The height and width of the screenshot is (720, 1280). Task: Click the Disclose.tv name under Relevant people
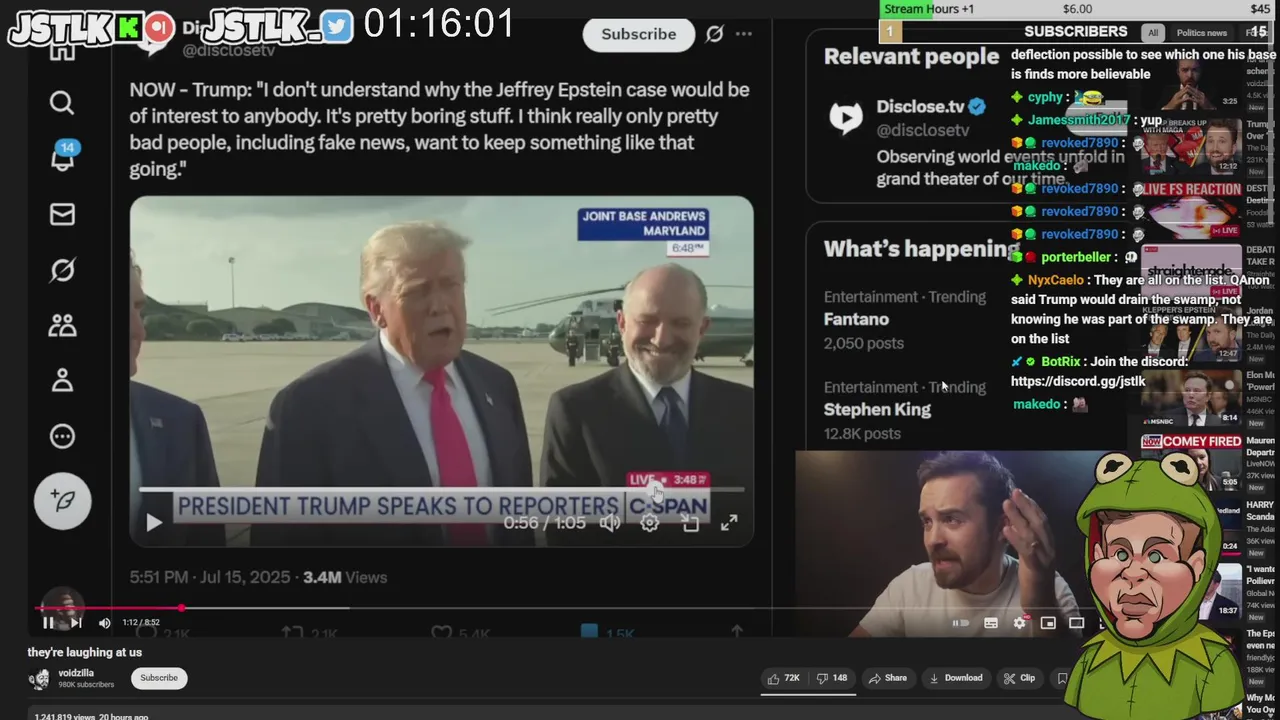[x=922, y=106]
